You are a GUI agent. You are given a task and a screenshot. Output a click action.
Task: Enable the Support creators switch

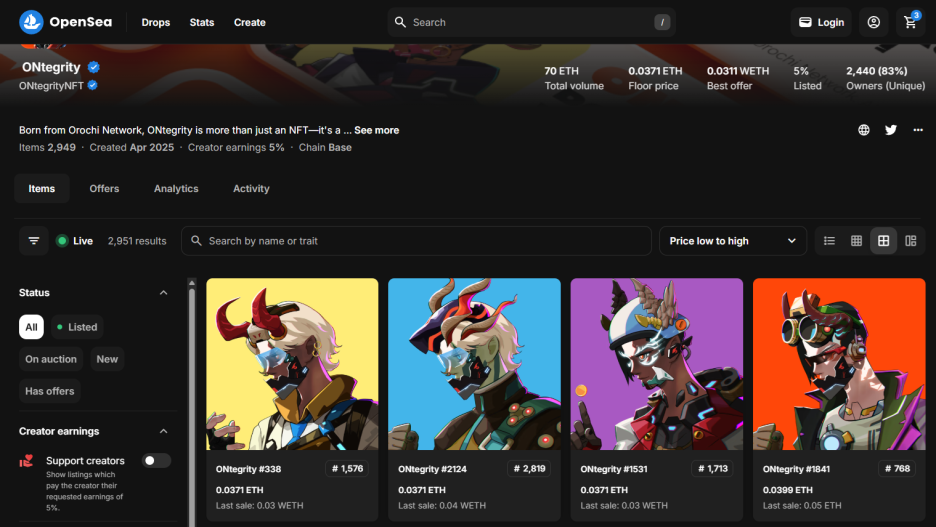[156, 461]
